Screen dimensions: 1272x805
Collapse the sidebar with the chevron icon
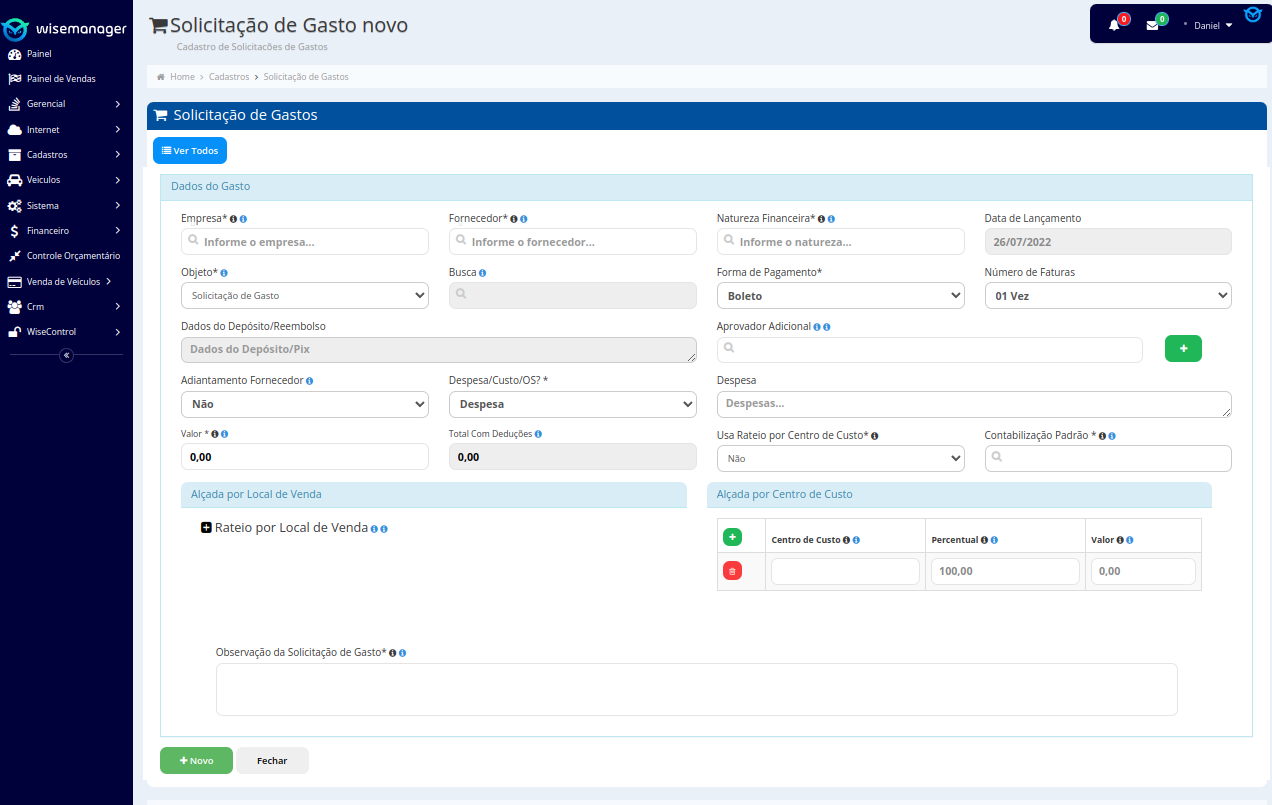[67, 355]
